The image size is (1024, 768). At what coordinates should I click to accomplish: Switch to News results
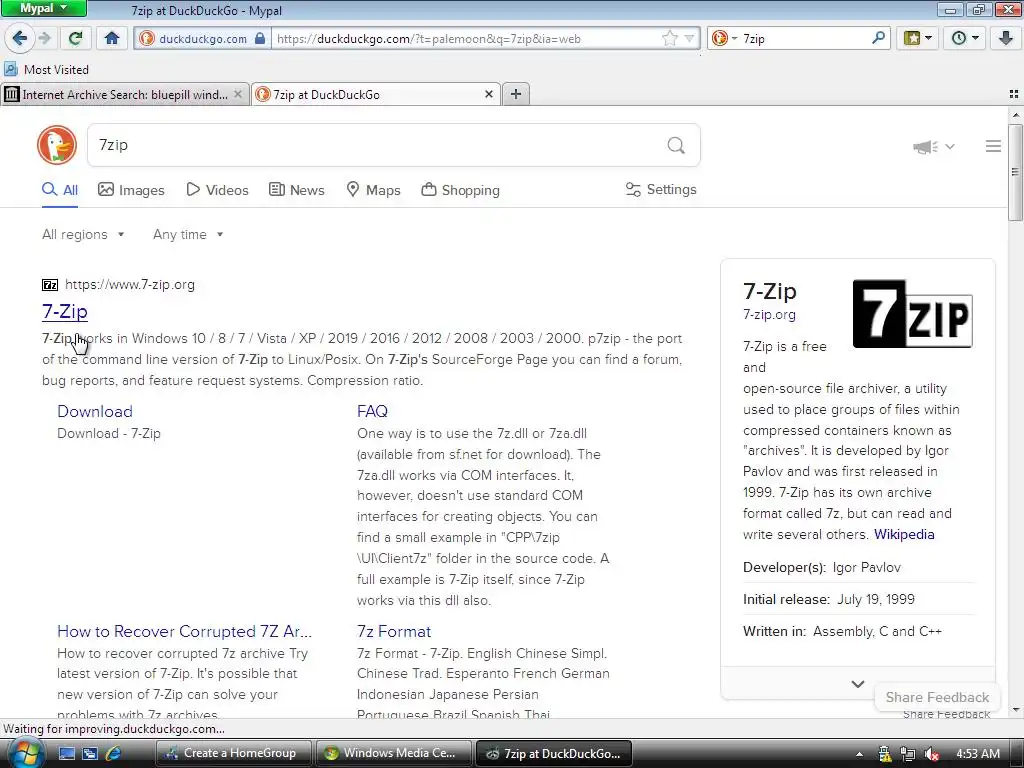tap(297, 190)
